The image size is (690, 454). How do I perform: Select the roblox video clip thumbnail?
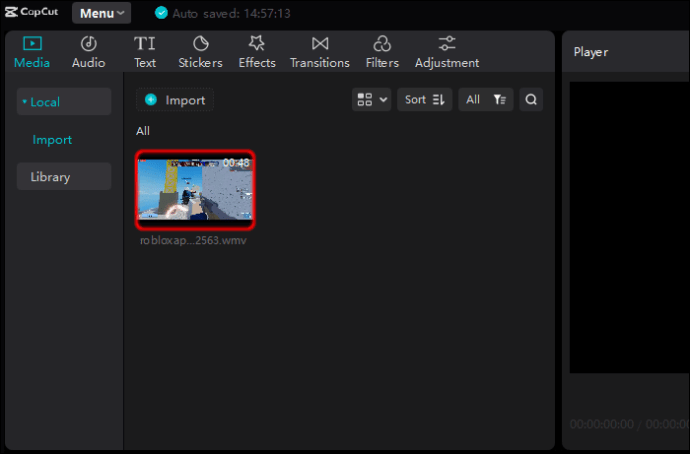[x=195, y=190]
